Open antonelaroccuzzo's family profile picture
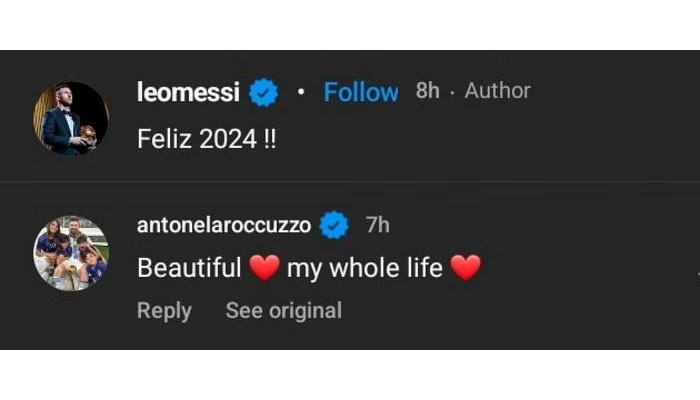 click(x=71, y=252)
